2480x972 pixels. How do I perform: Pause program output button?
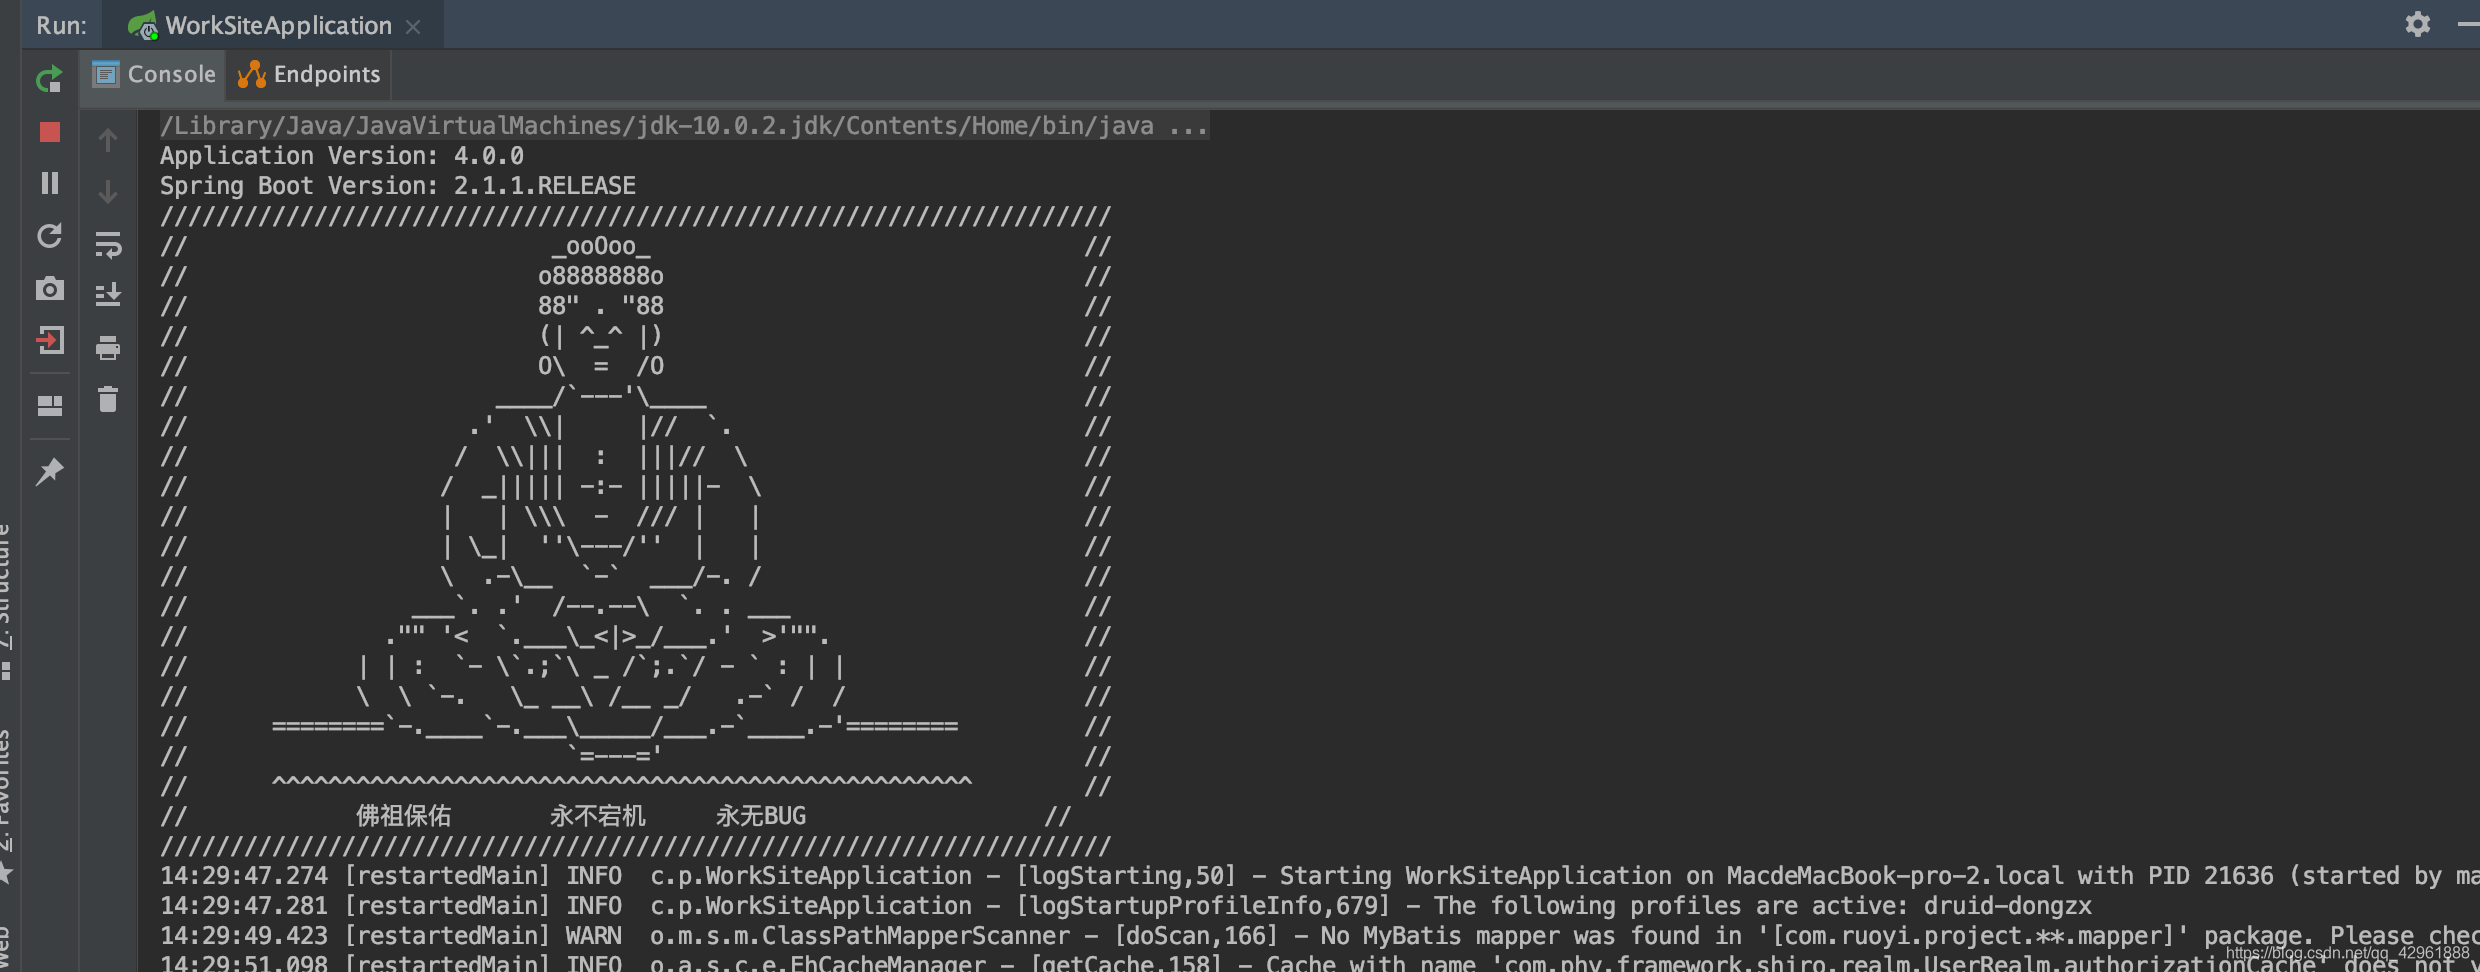(x=49, y=183)
